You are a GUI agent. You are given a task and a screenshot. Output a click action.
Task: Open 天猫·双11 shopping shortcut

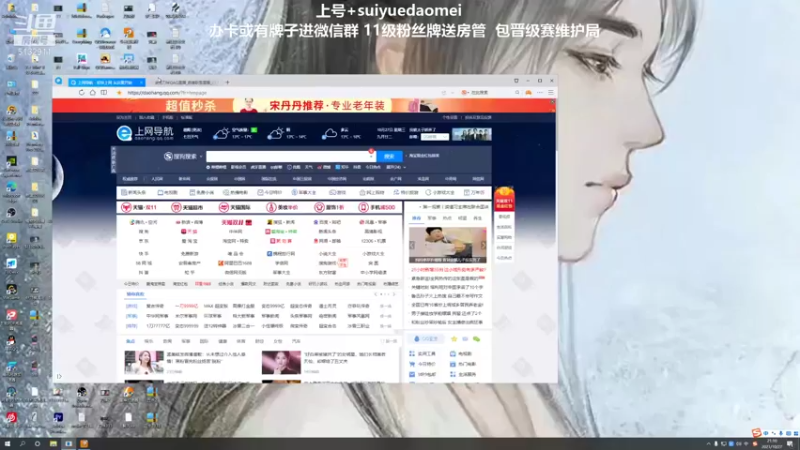tap(138, 208)
